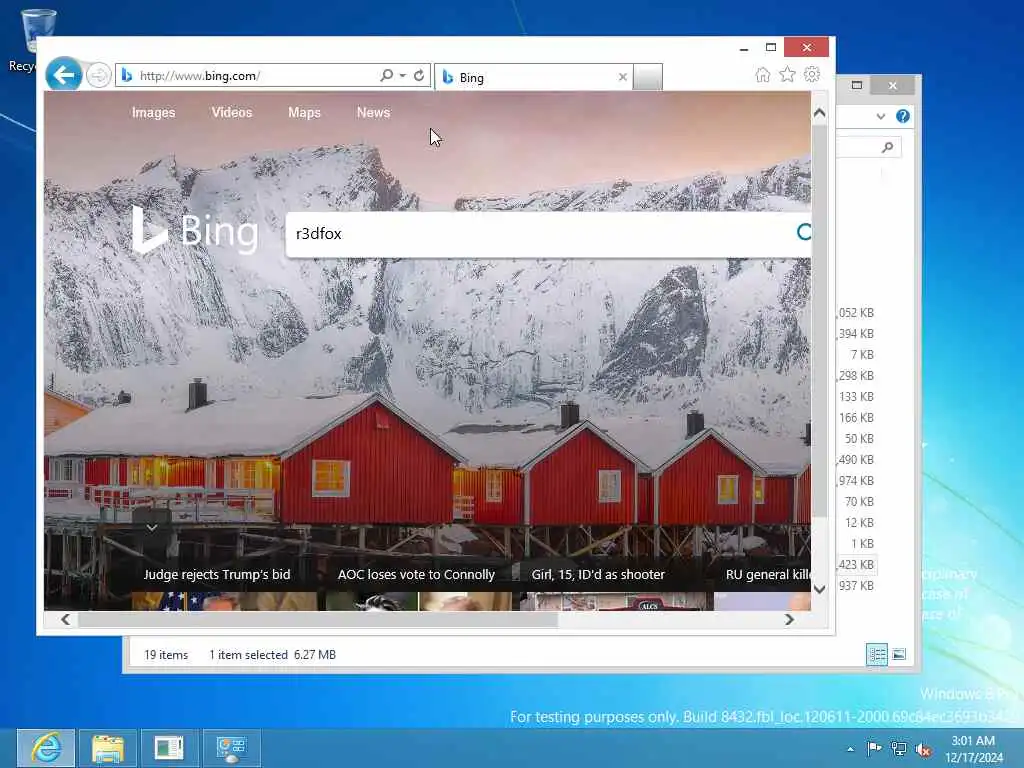Open the network status tray icon
The image size is (1024, 768).
coord(899,749)
